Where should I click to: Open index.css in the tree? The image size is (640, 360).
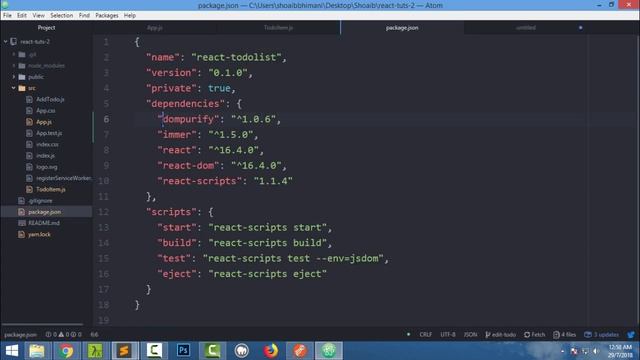tap(47, 144)
